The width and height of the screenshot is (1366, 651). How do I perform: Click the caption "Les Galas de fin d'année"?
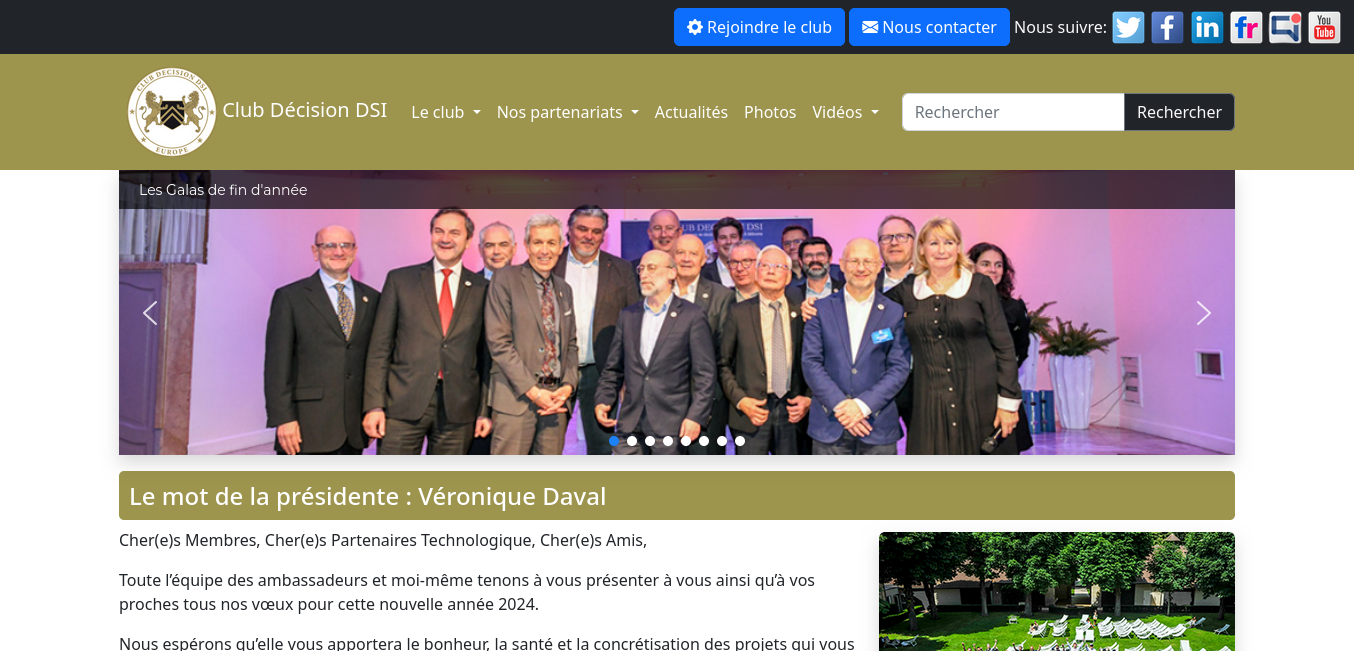tap(223, 190)
